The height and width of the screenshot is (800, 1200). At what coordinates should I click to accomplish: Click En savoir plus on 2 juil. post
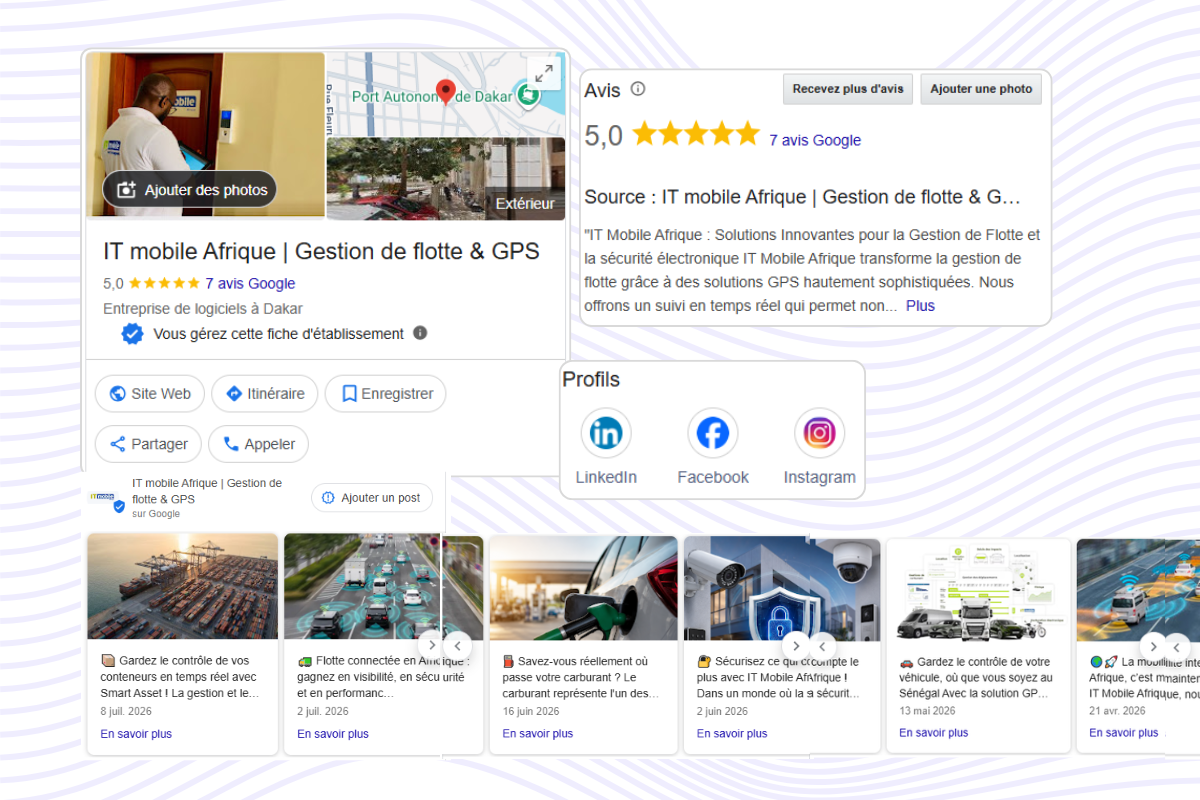click(x=333, y=734)
